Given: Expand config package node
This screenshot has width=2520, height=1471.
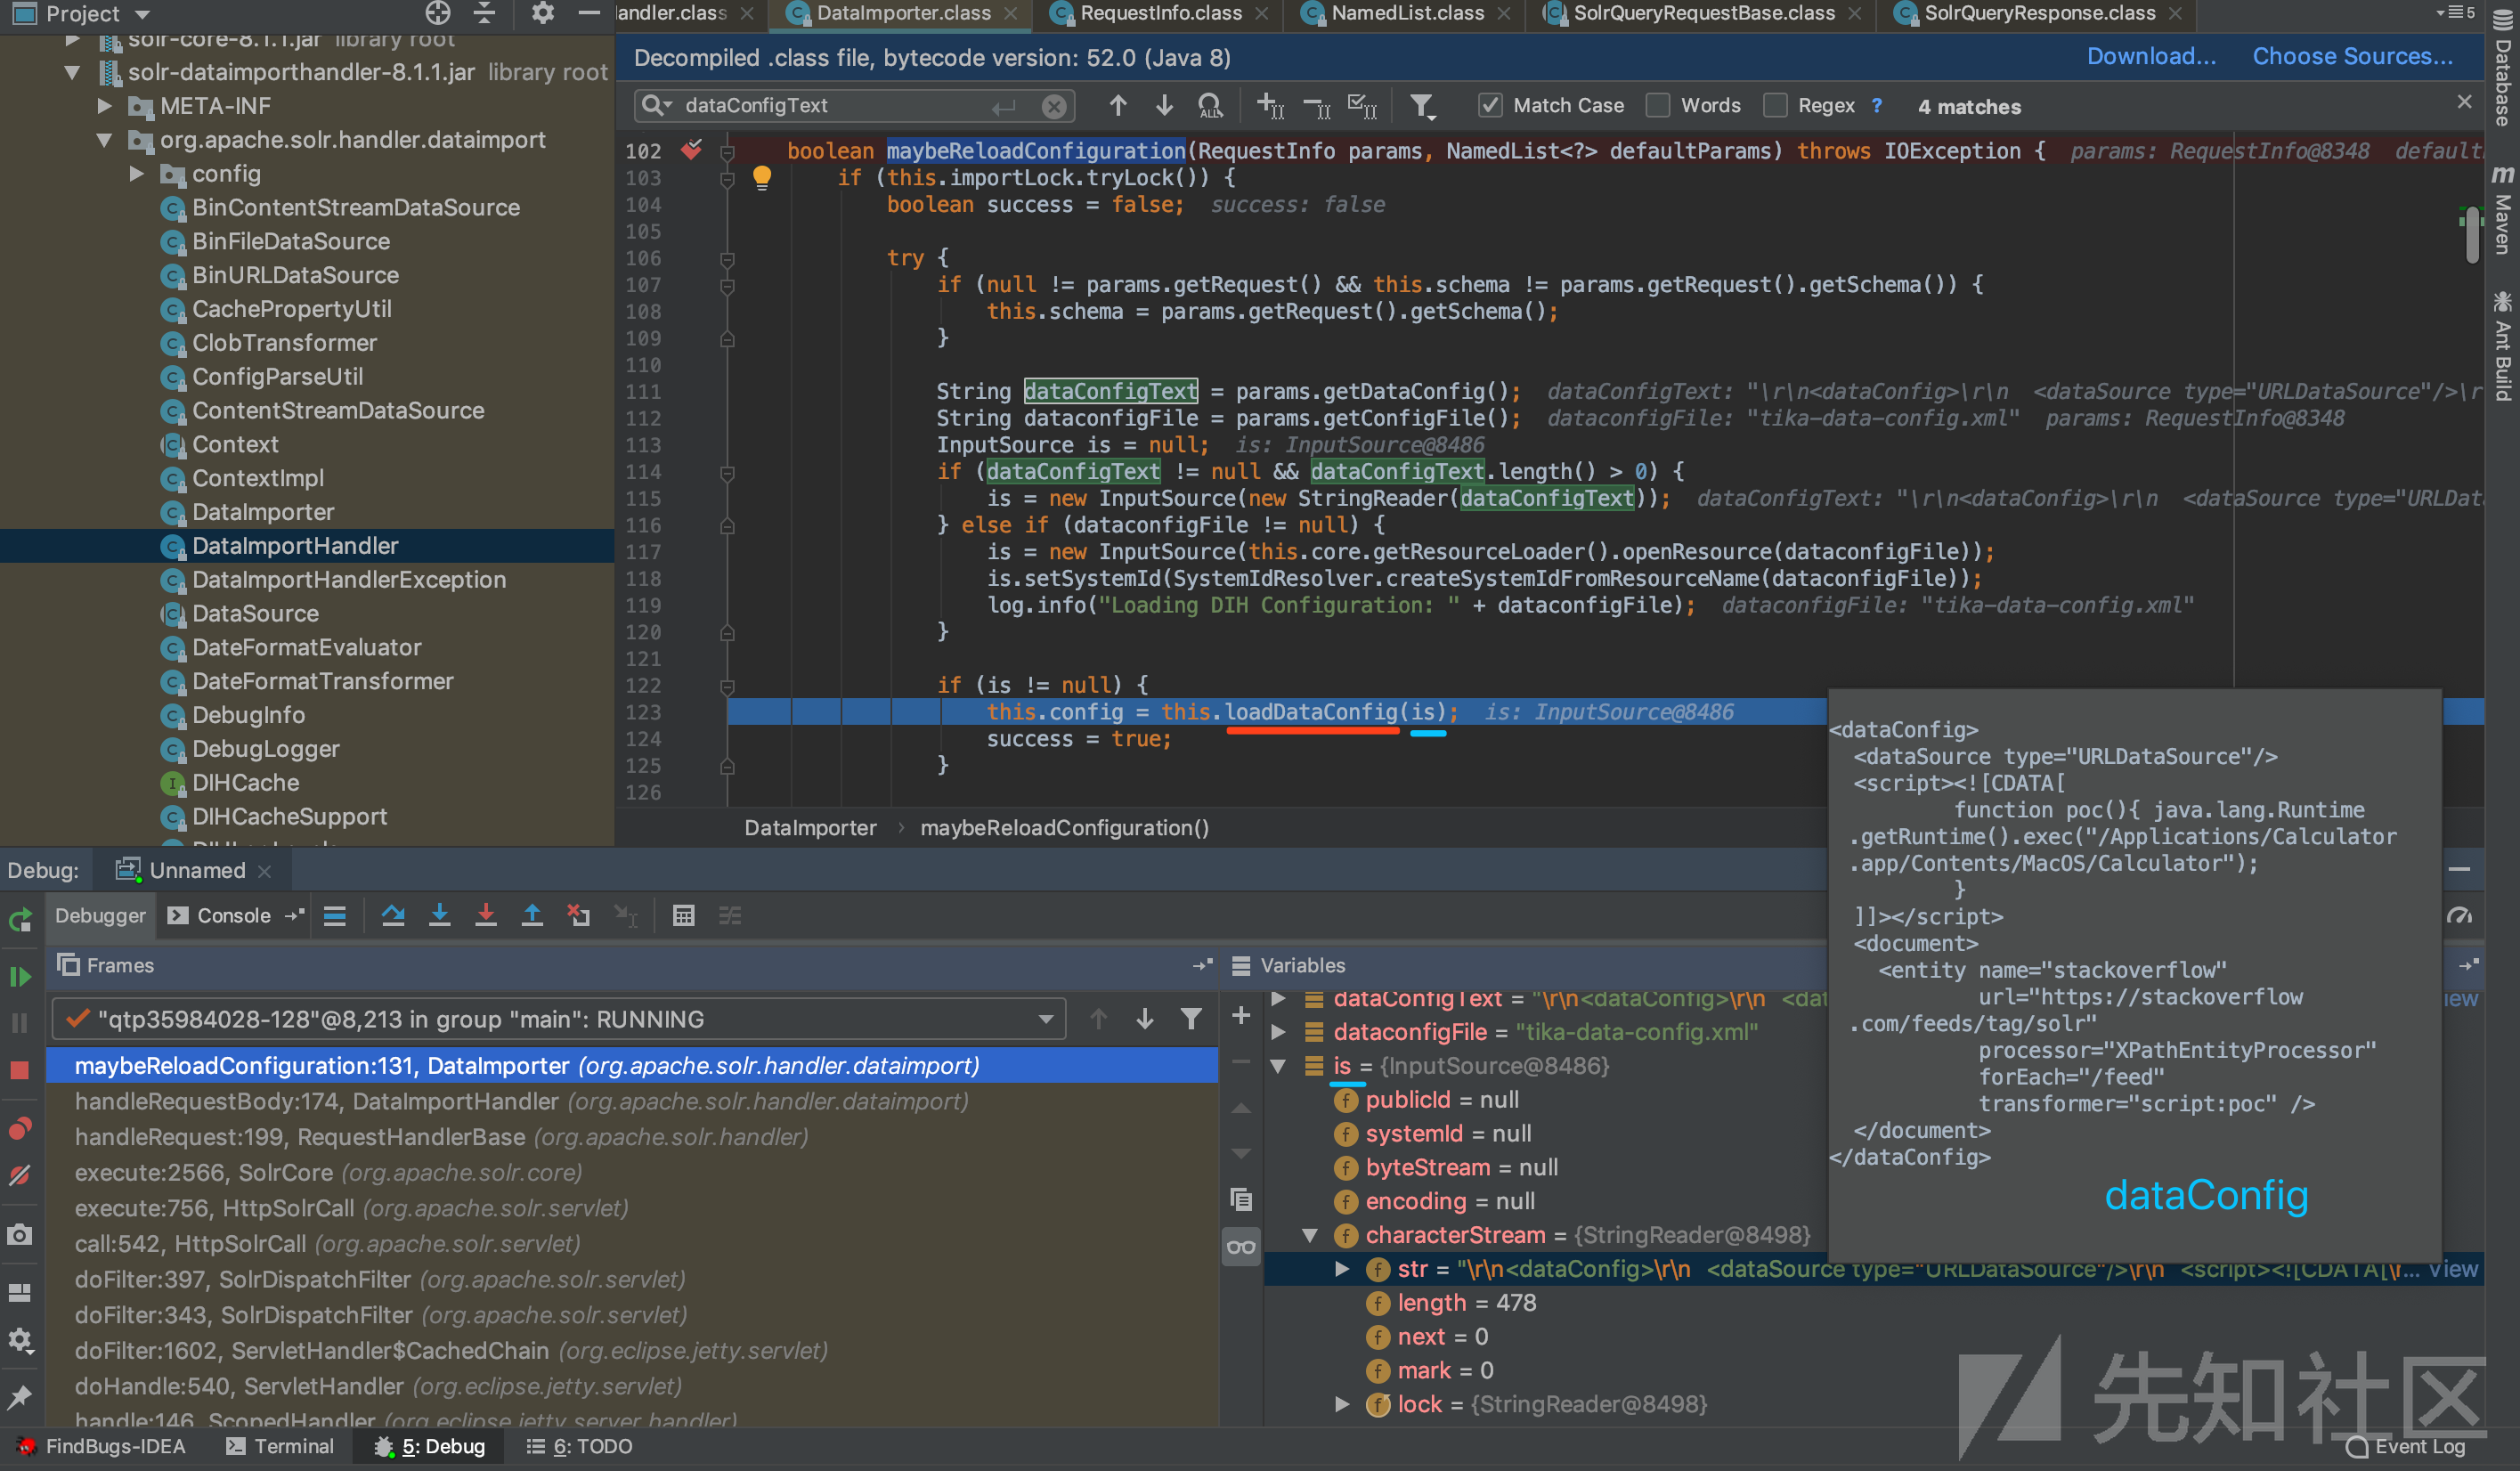Looking at the screenshot, I should [137, 173].
